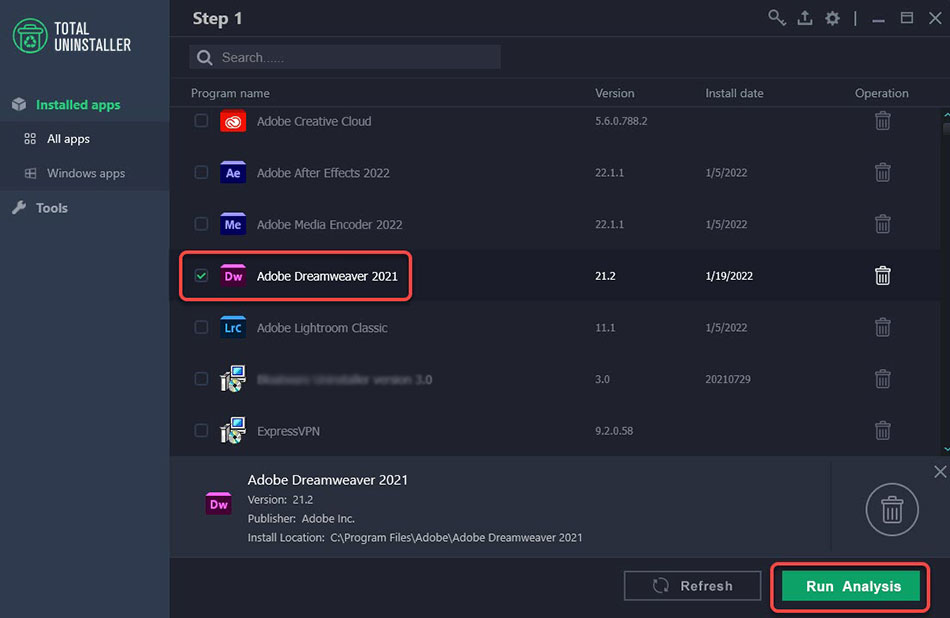Click the Installed apps cube icon
The width and height of the screenshot is (950, 618).
tap(19, 104)
